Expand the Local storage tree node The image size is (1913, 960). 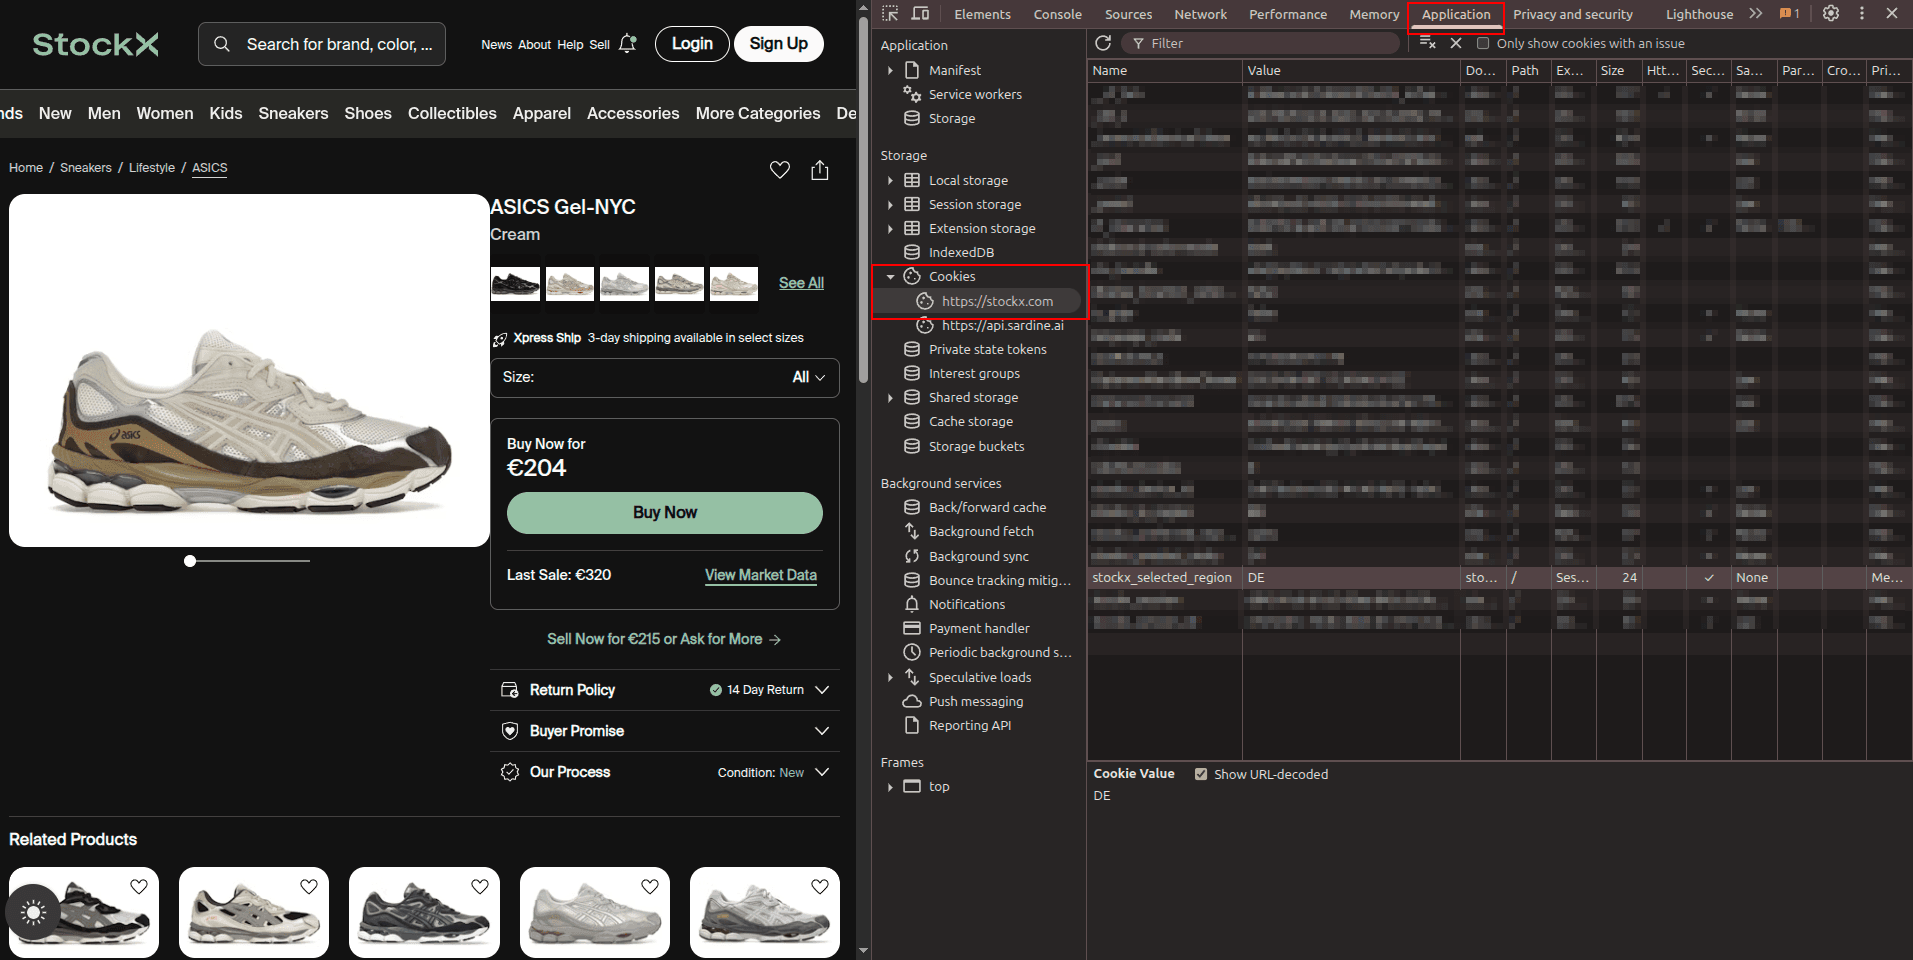click(890, 180)
